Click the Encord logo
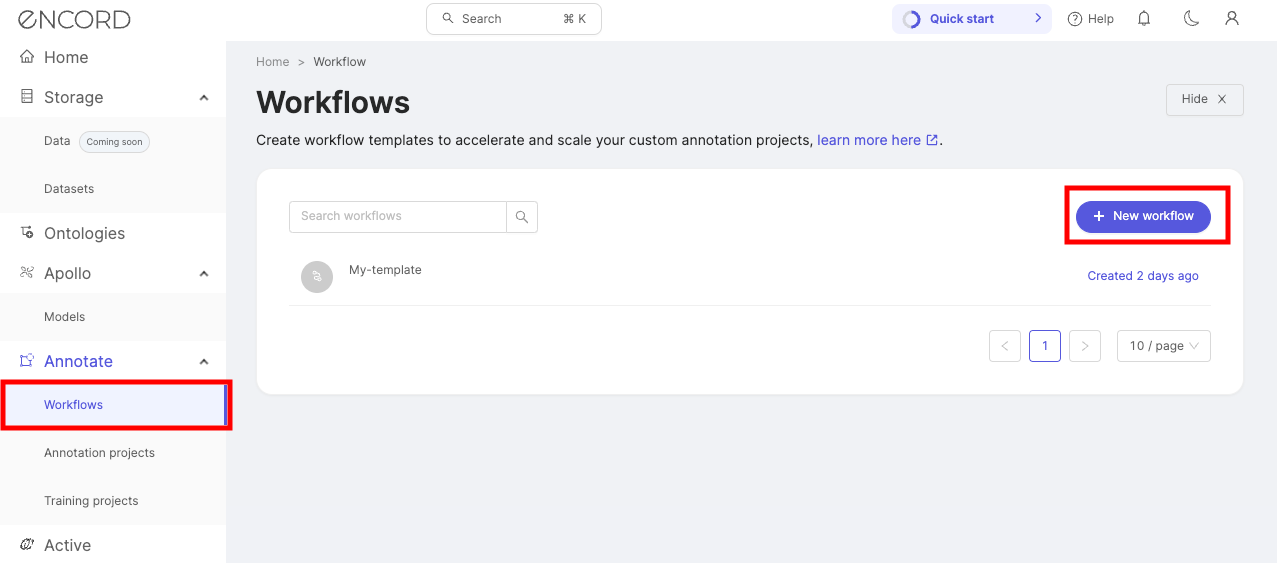This screenshot has width=1277, height=563. point(74,19)
